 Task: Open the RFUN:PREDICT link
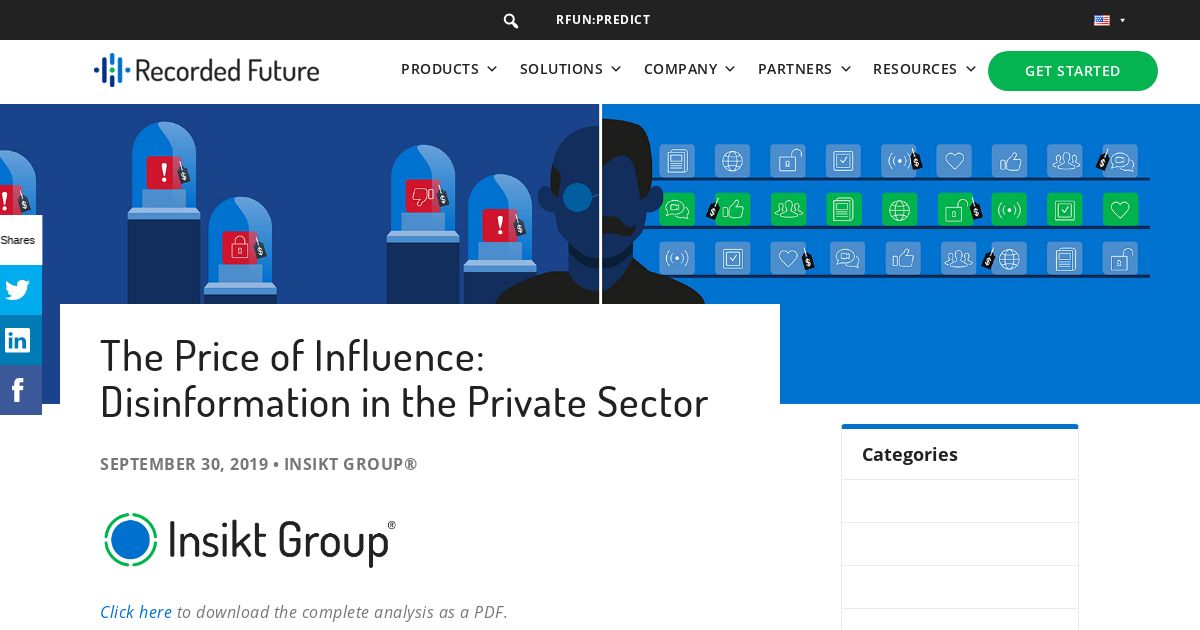(603, 20)
